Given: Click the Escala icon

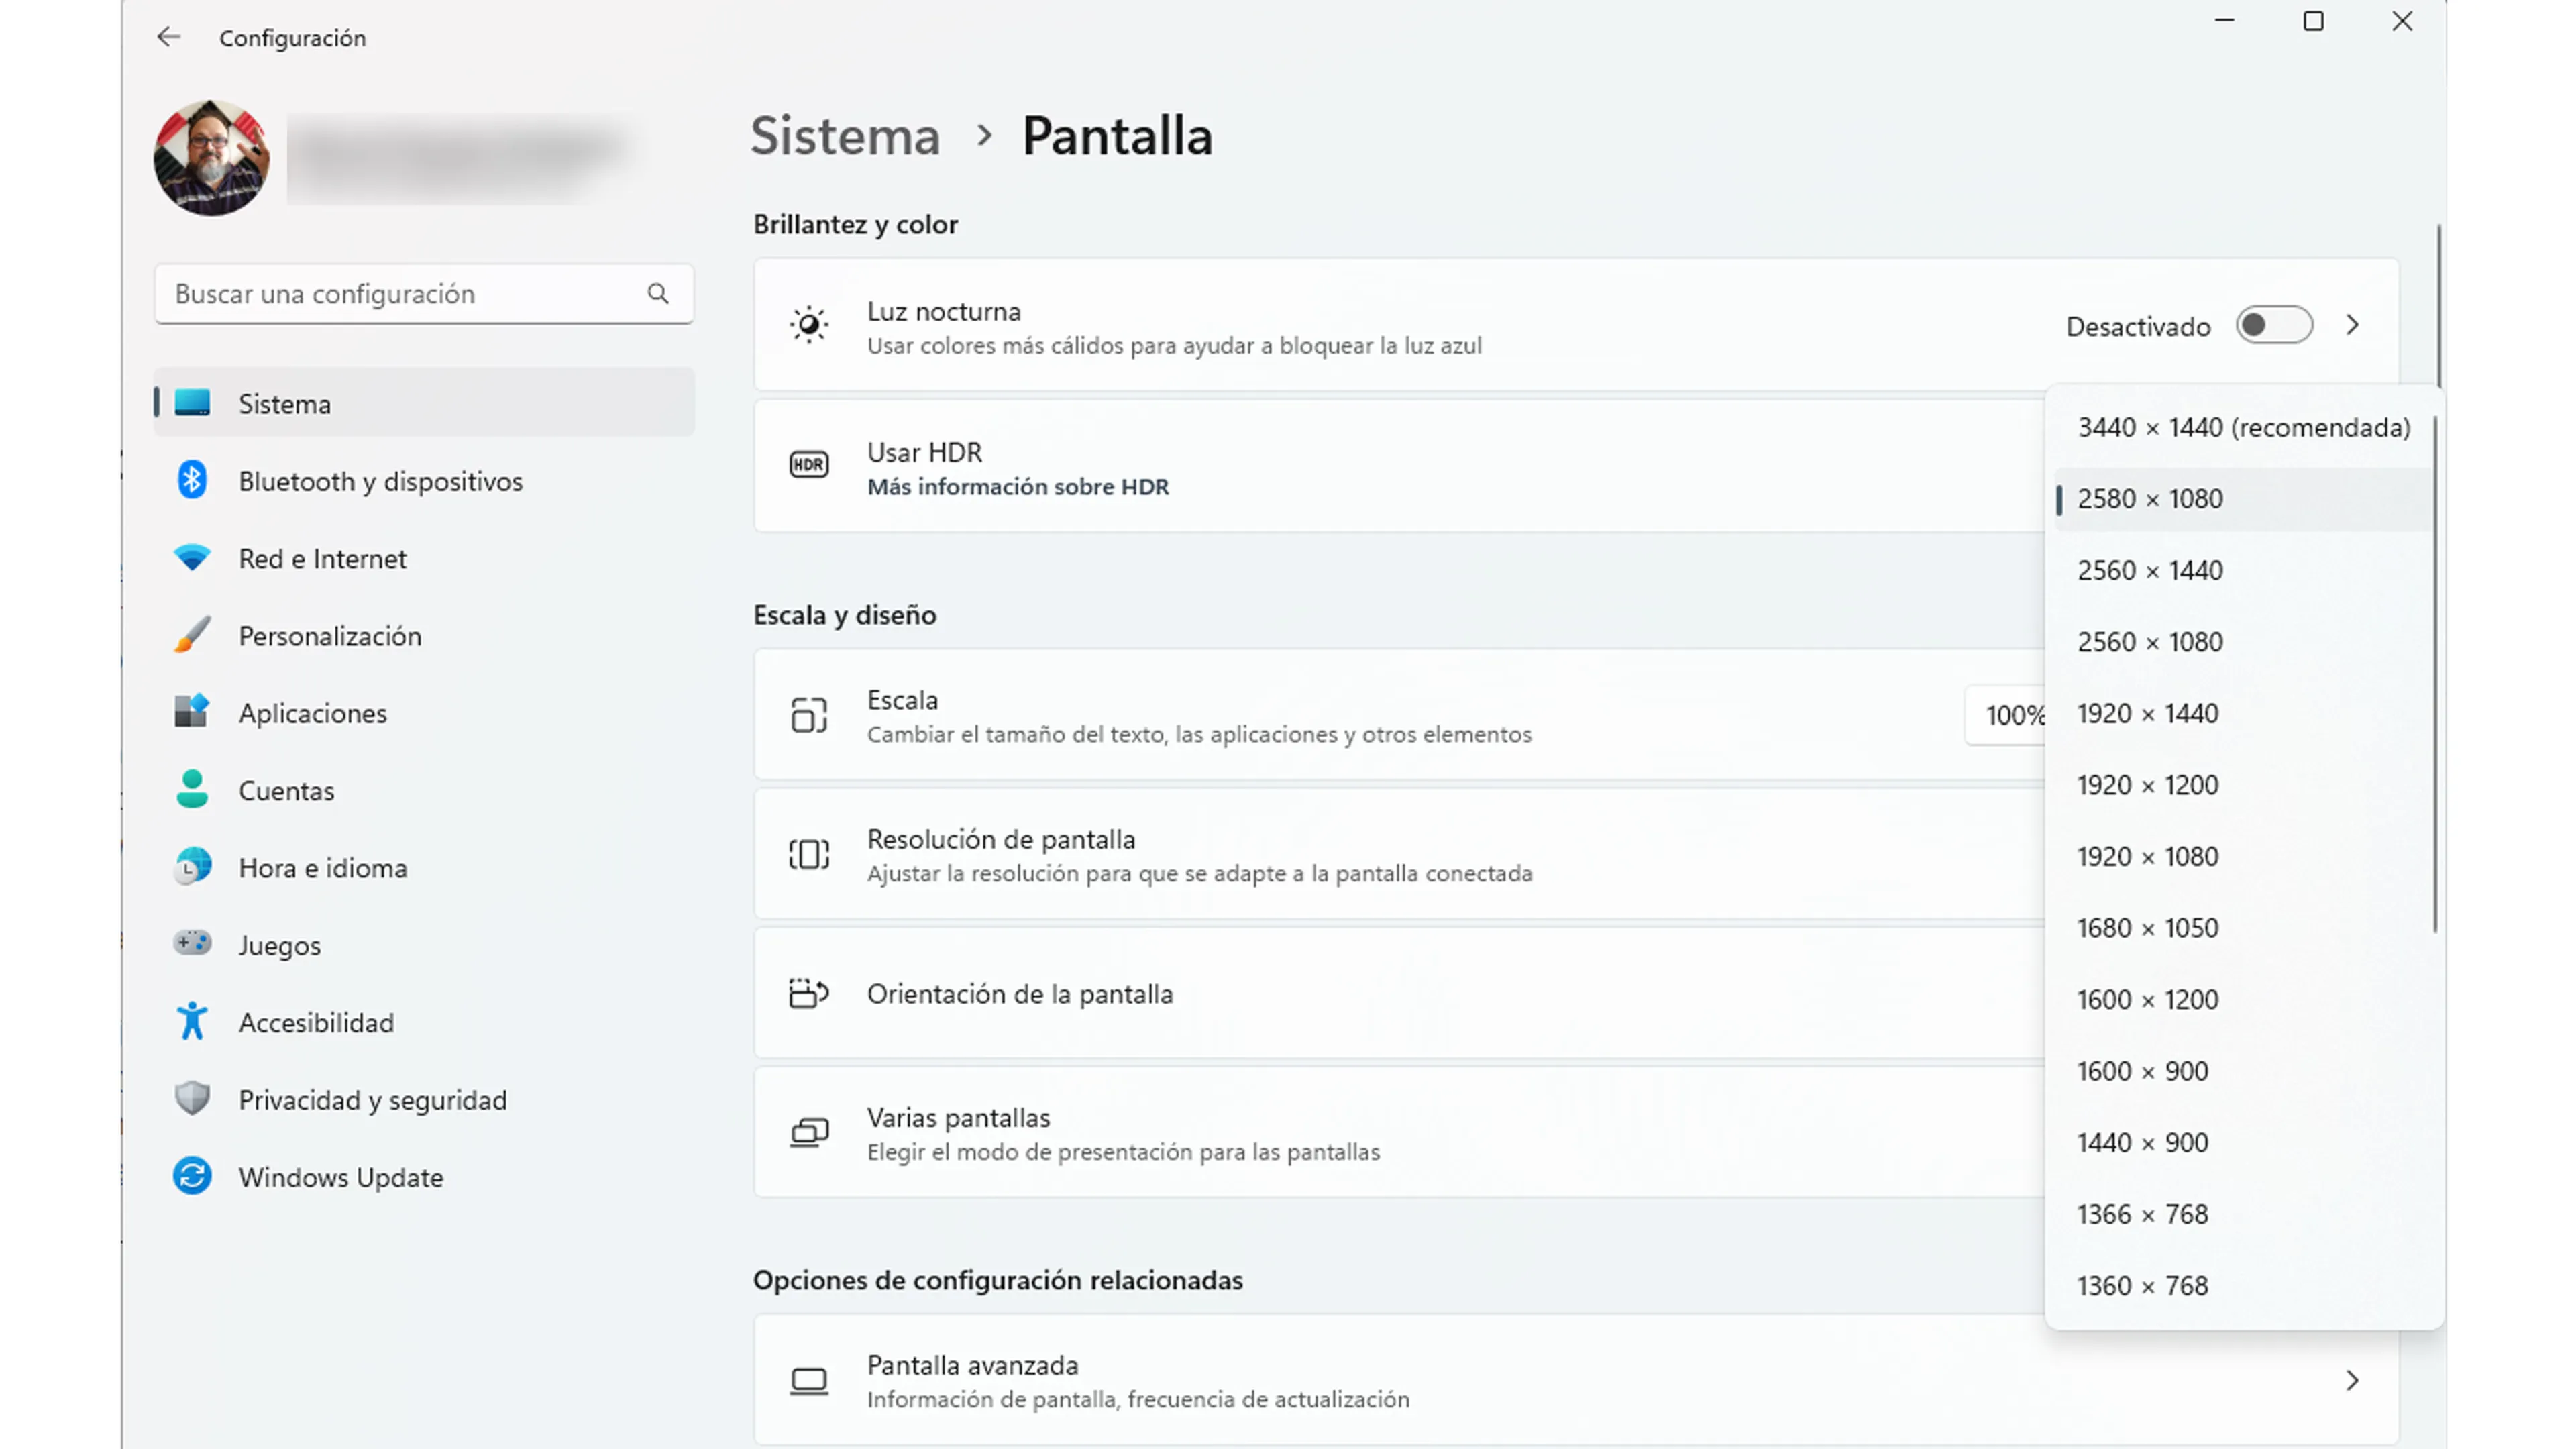Looking at the screenshot, I should [809, 715].
